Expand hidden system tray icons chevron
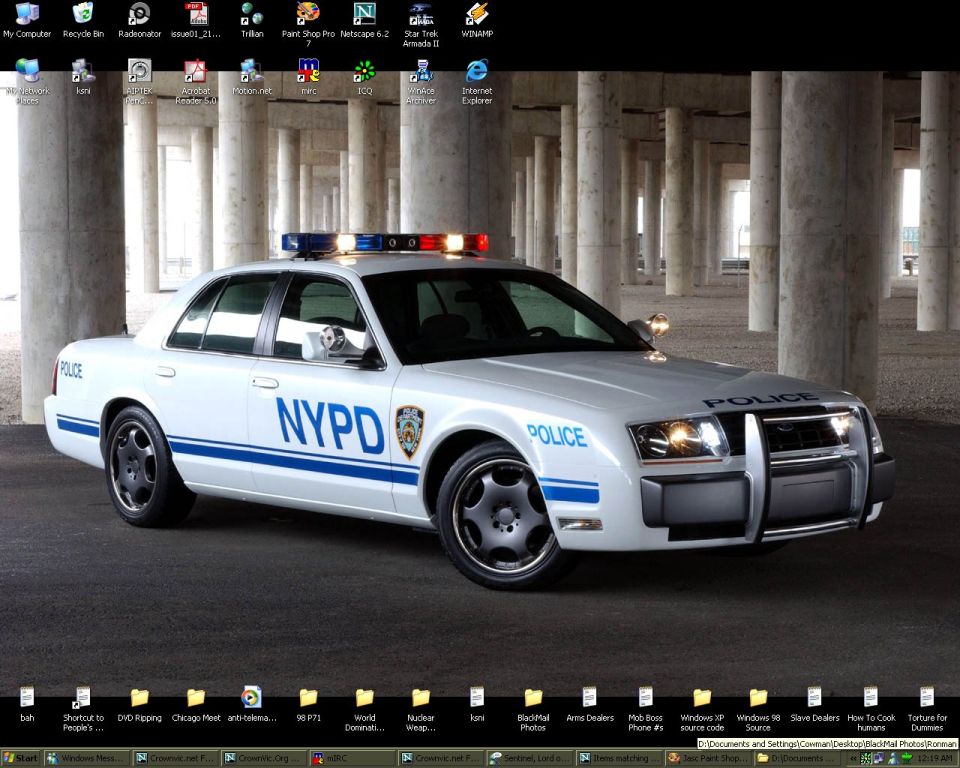The width and height of the screenshot is (960, 768). coord(852,758)
